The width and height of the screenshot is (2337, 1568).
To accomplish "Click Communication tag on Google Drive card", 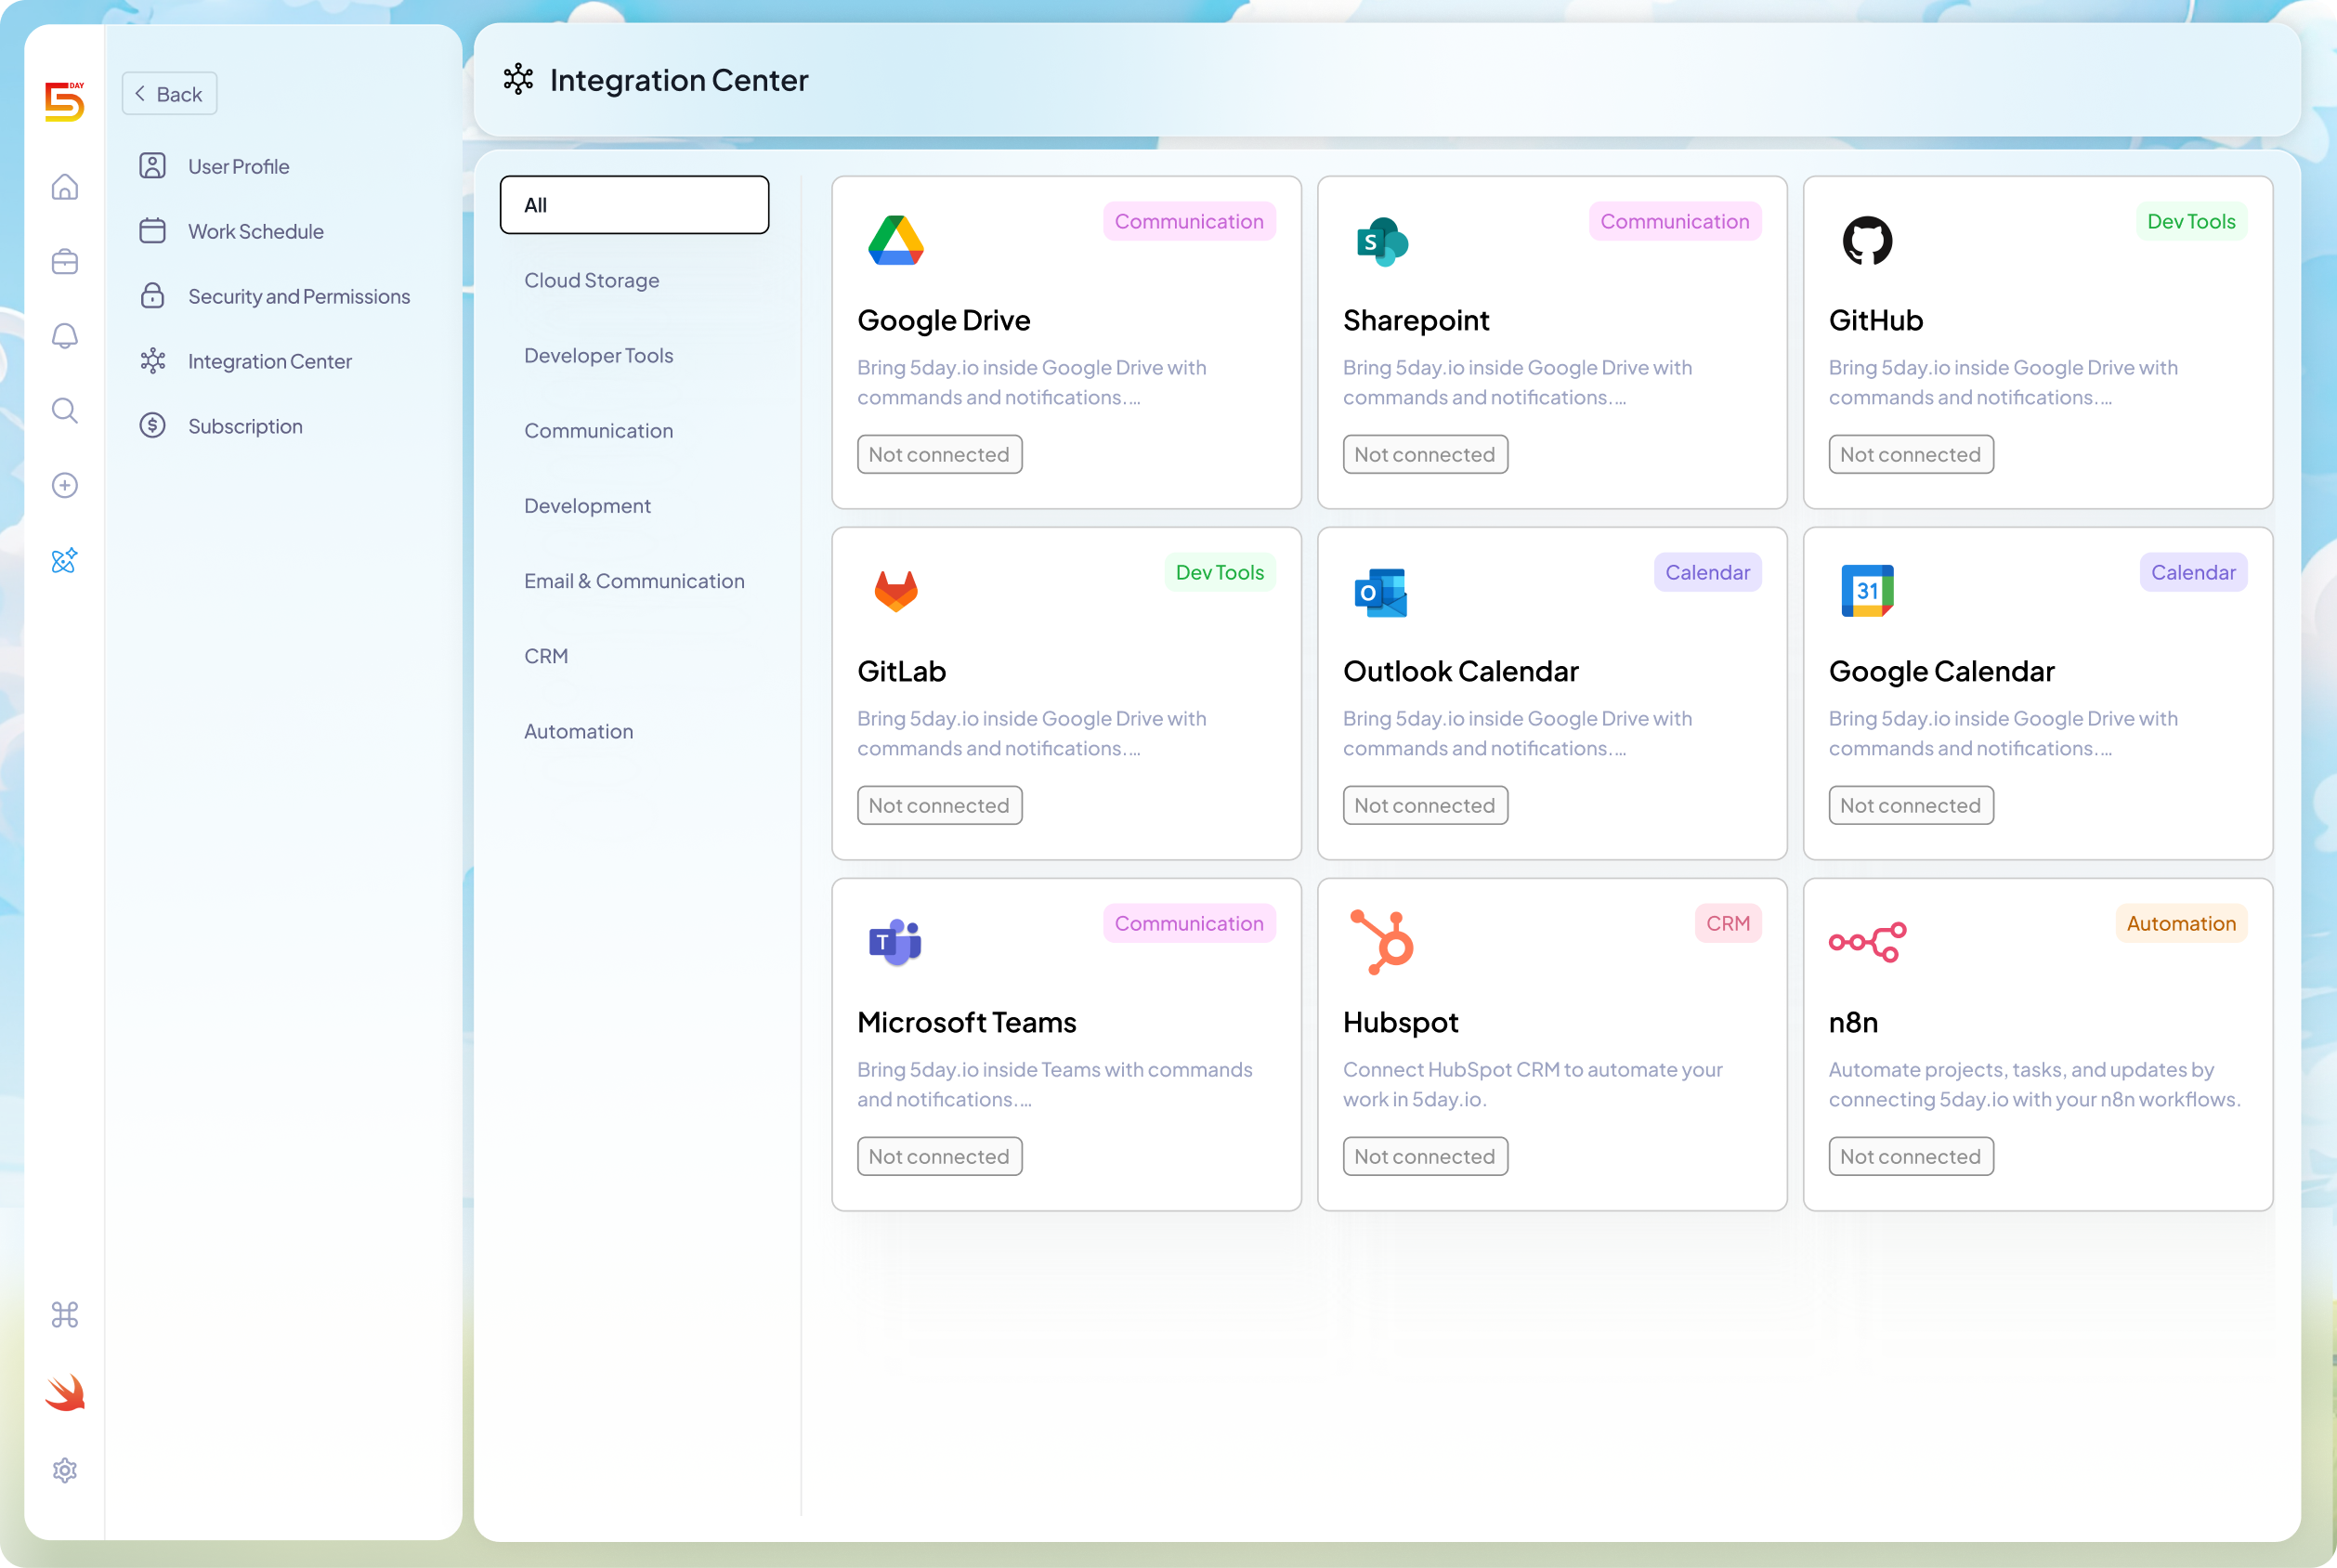I will (x=1189, y=221).
